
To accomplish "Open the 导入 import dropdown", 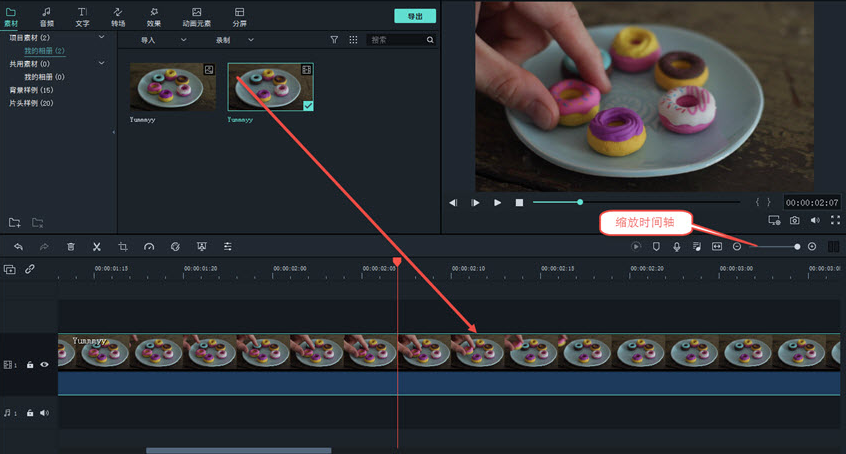I will click(163, 40).
